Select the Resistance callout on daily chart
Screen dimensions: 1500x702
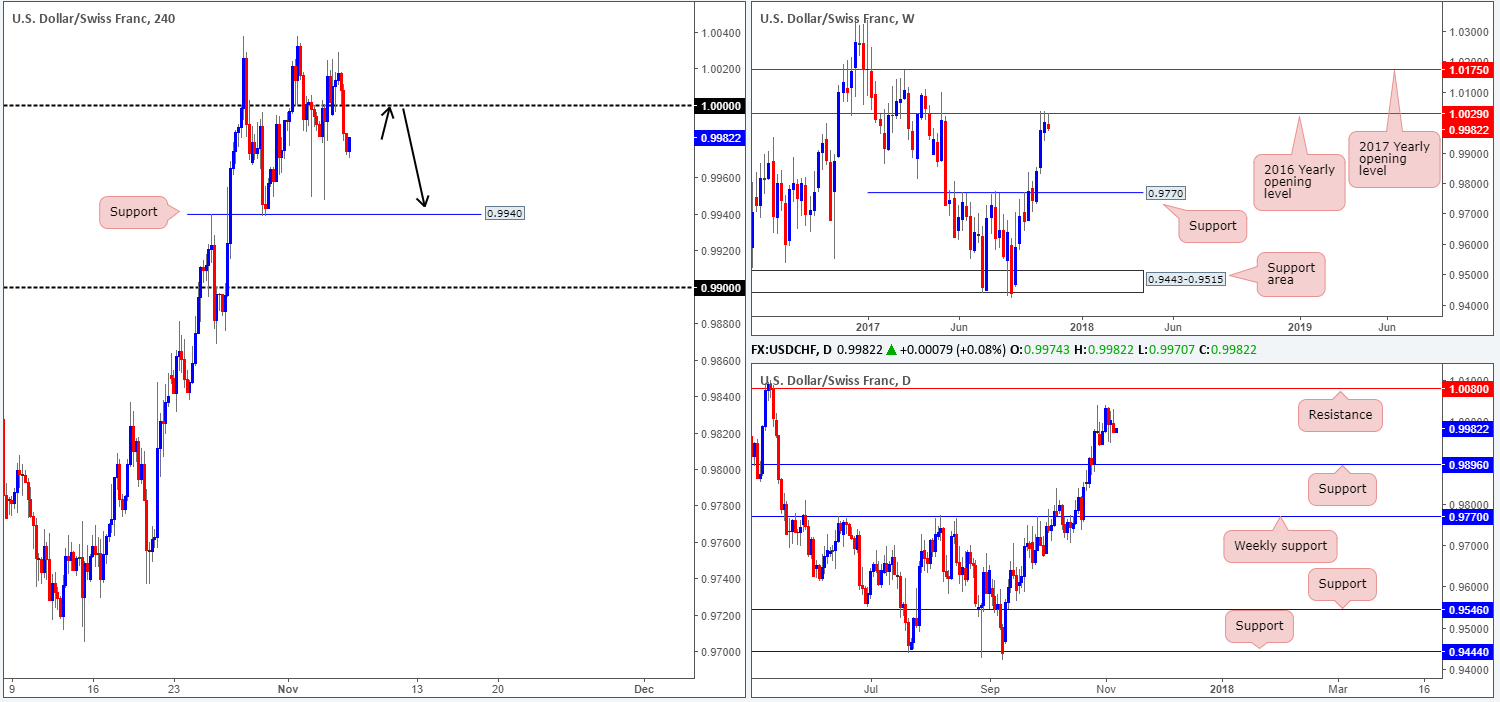click(x=1340, y=414)
